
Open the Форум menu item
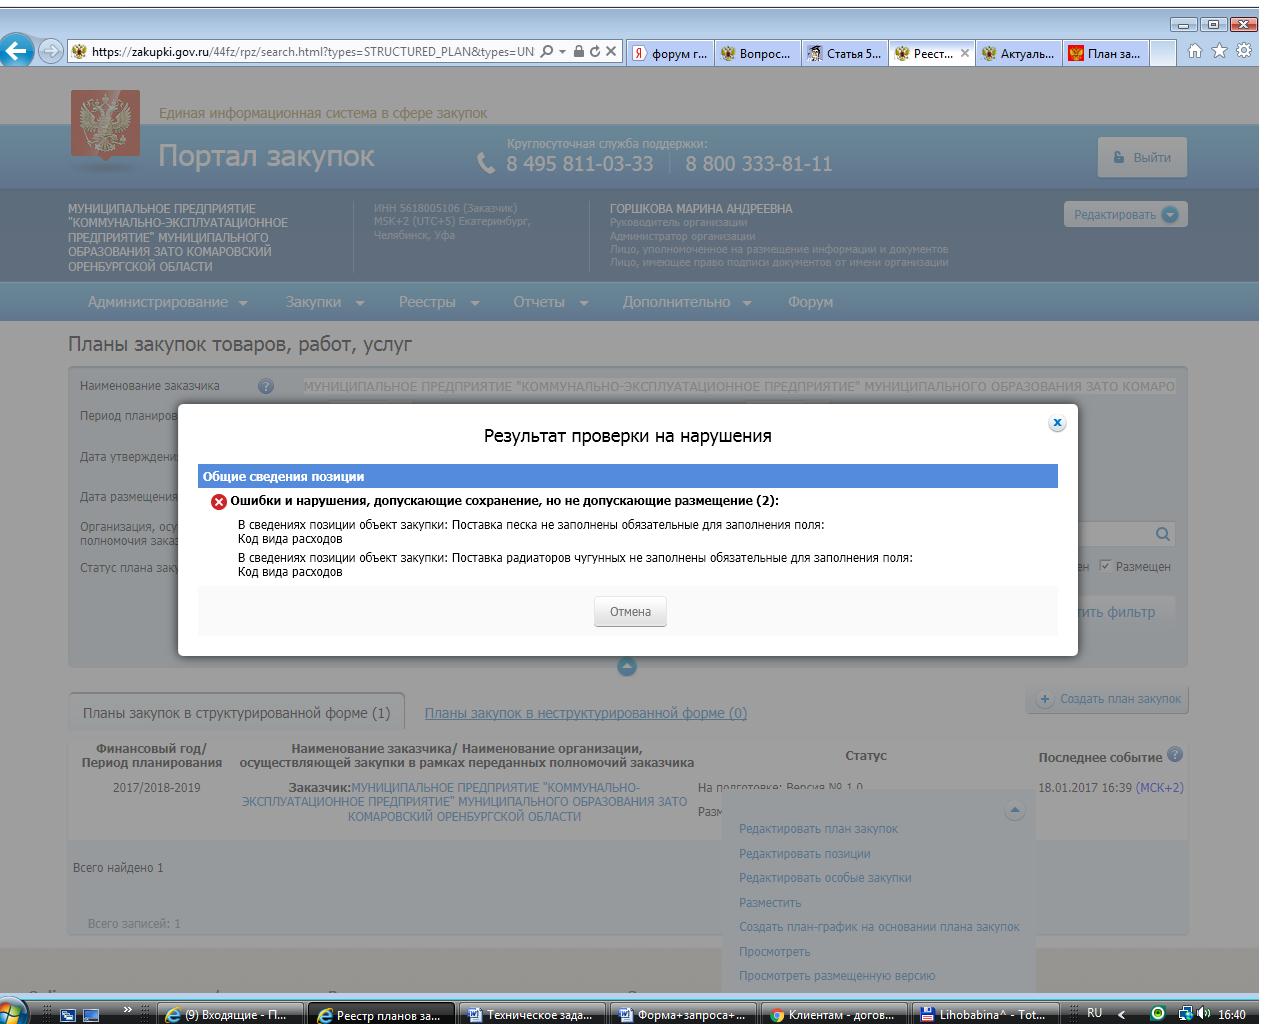click(810, 302)
